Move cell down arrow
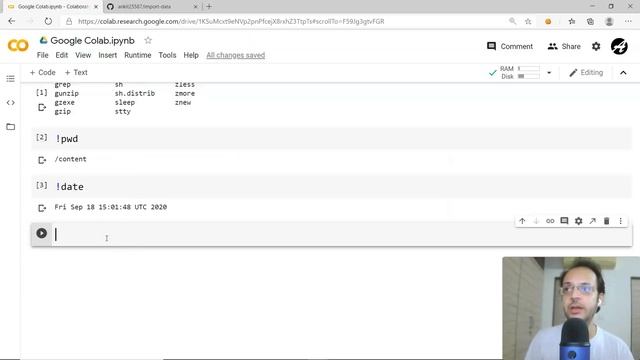 536,221
